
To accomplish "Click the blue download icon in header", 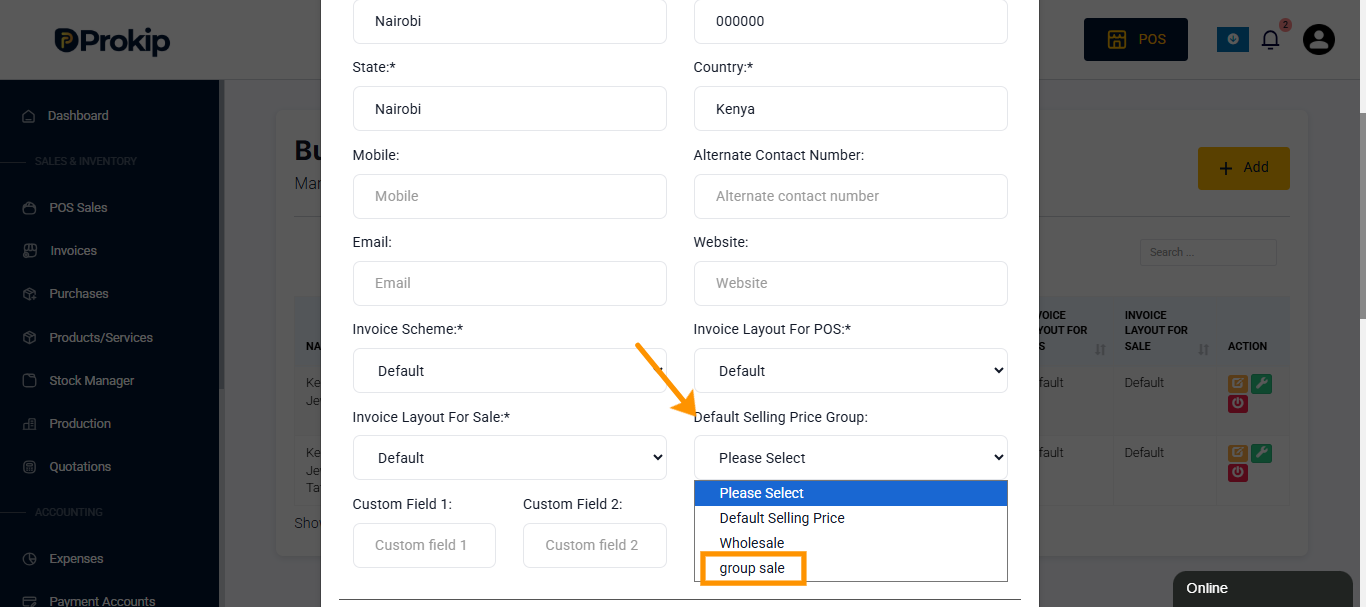I will 1232,40.
